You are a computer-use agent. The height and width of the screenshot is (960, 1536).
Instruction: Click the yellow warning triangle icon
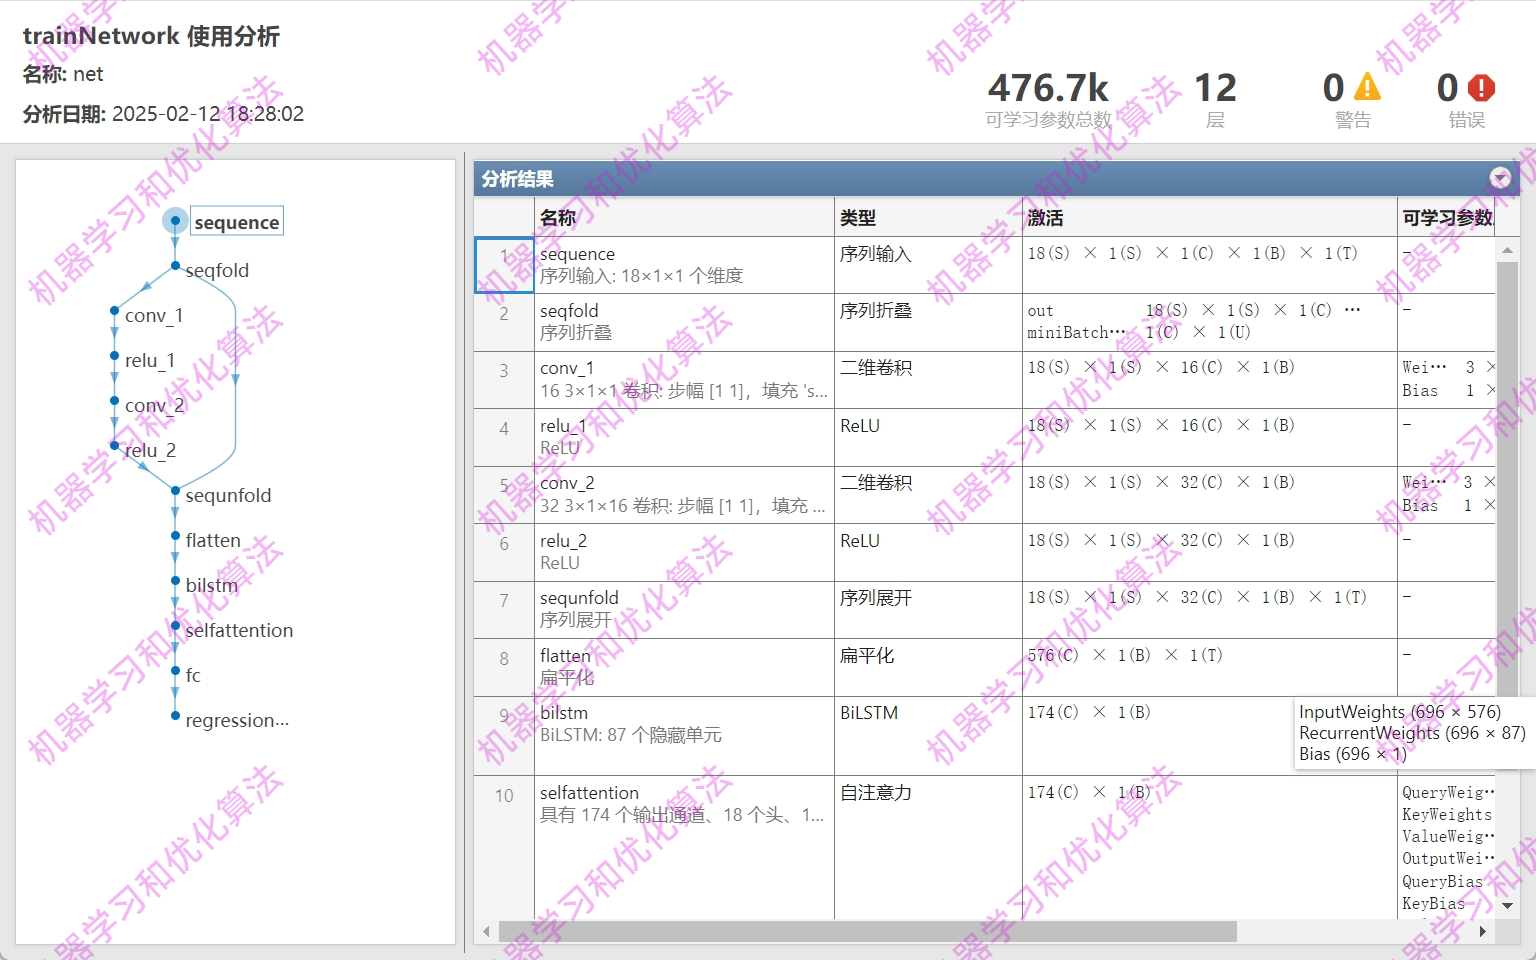(x=1367, y=88)
